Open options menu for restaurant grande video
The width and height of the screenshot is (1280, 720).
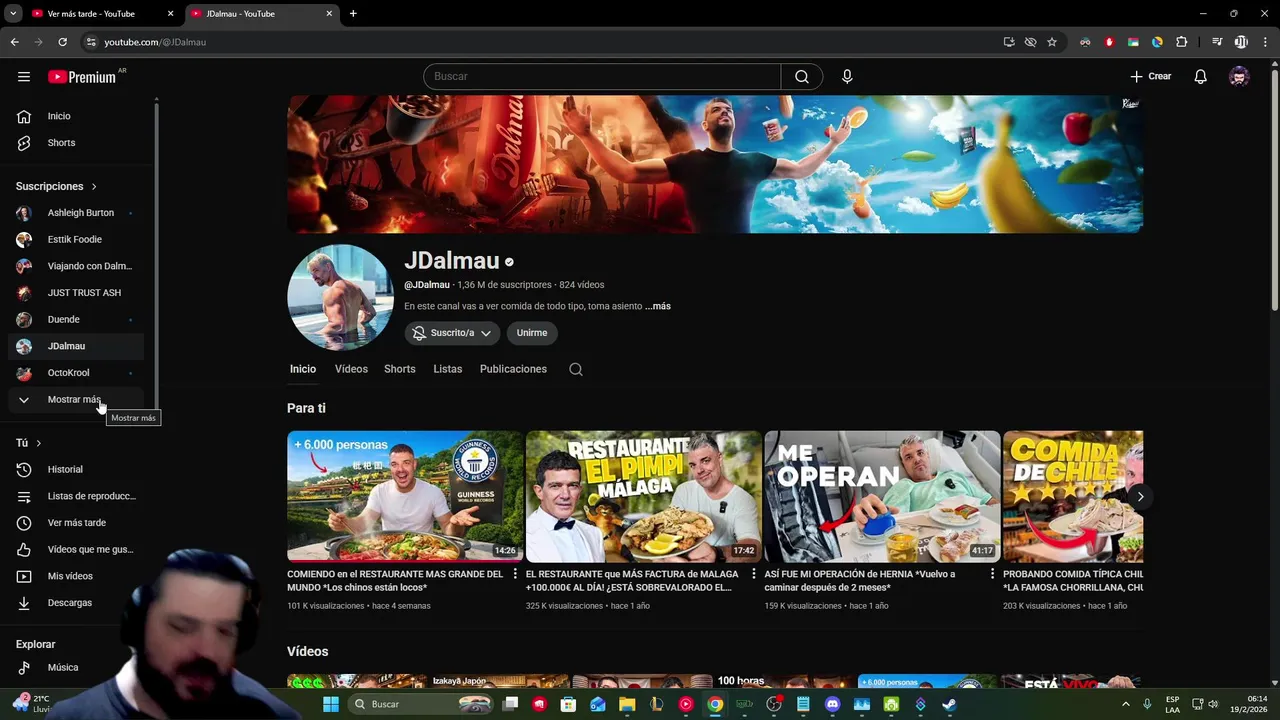click(515, 574)
